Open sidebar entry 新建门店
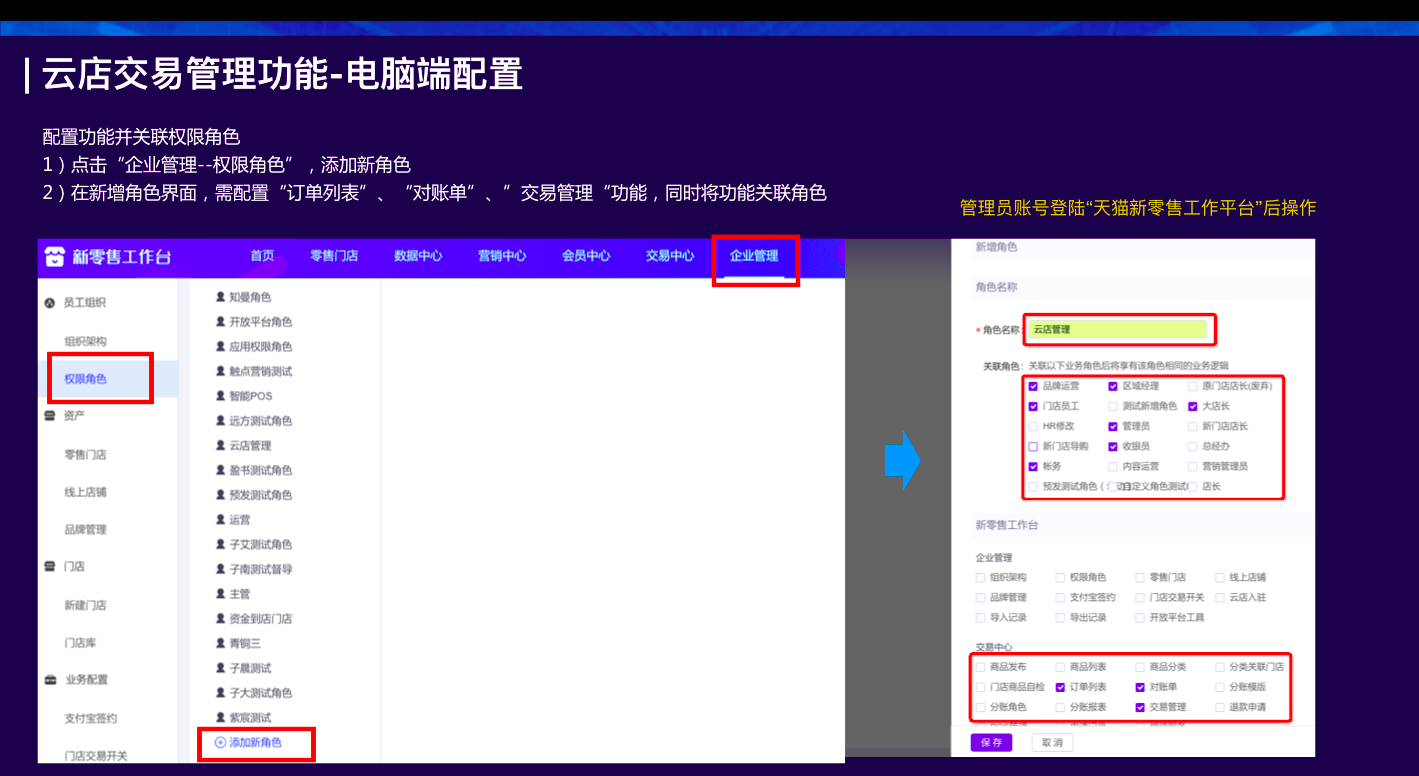The width and height of the screenshot is (1419, 776). [x=86, y=605]
